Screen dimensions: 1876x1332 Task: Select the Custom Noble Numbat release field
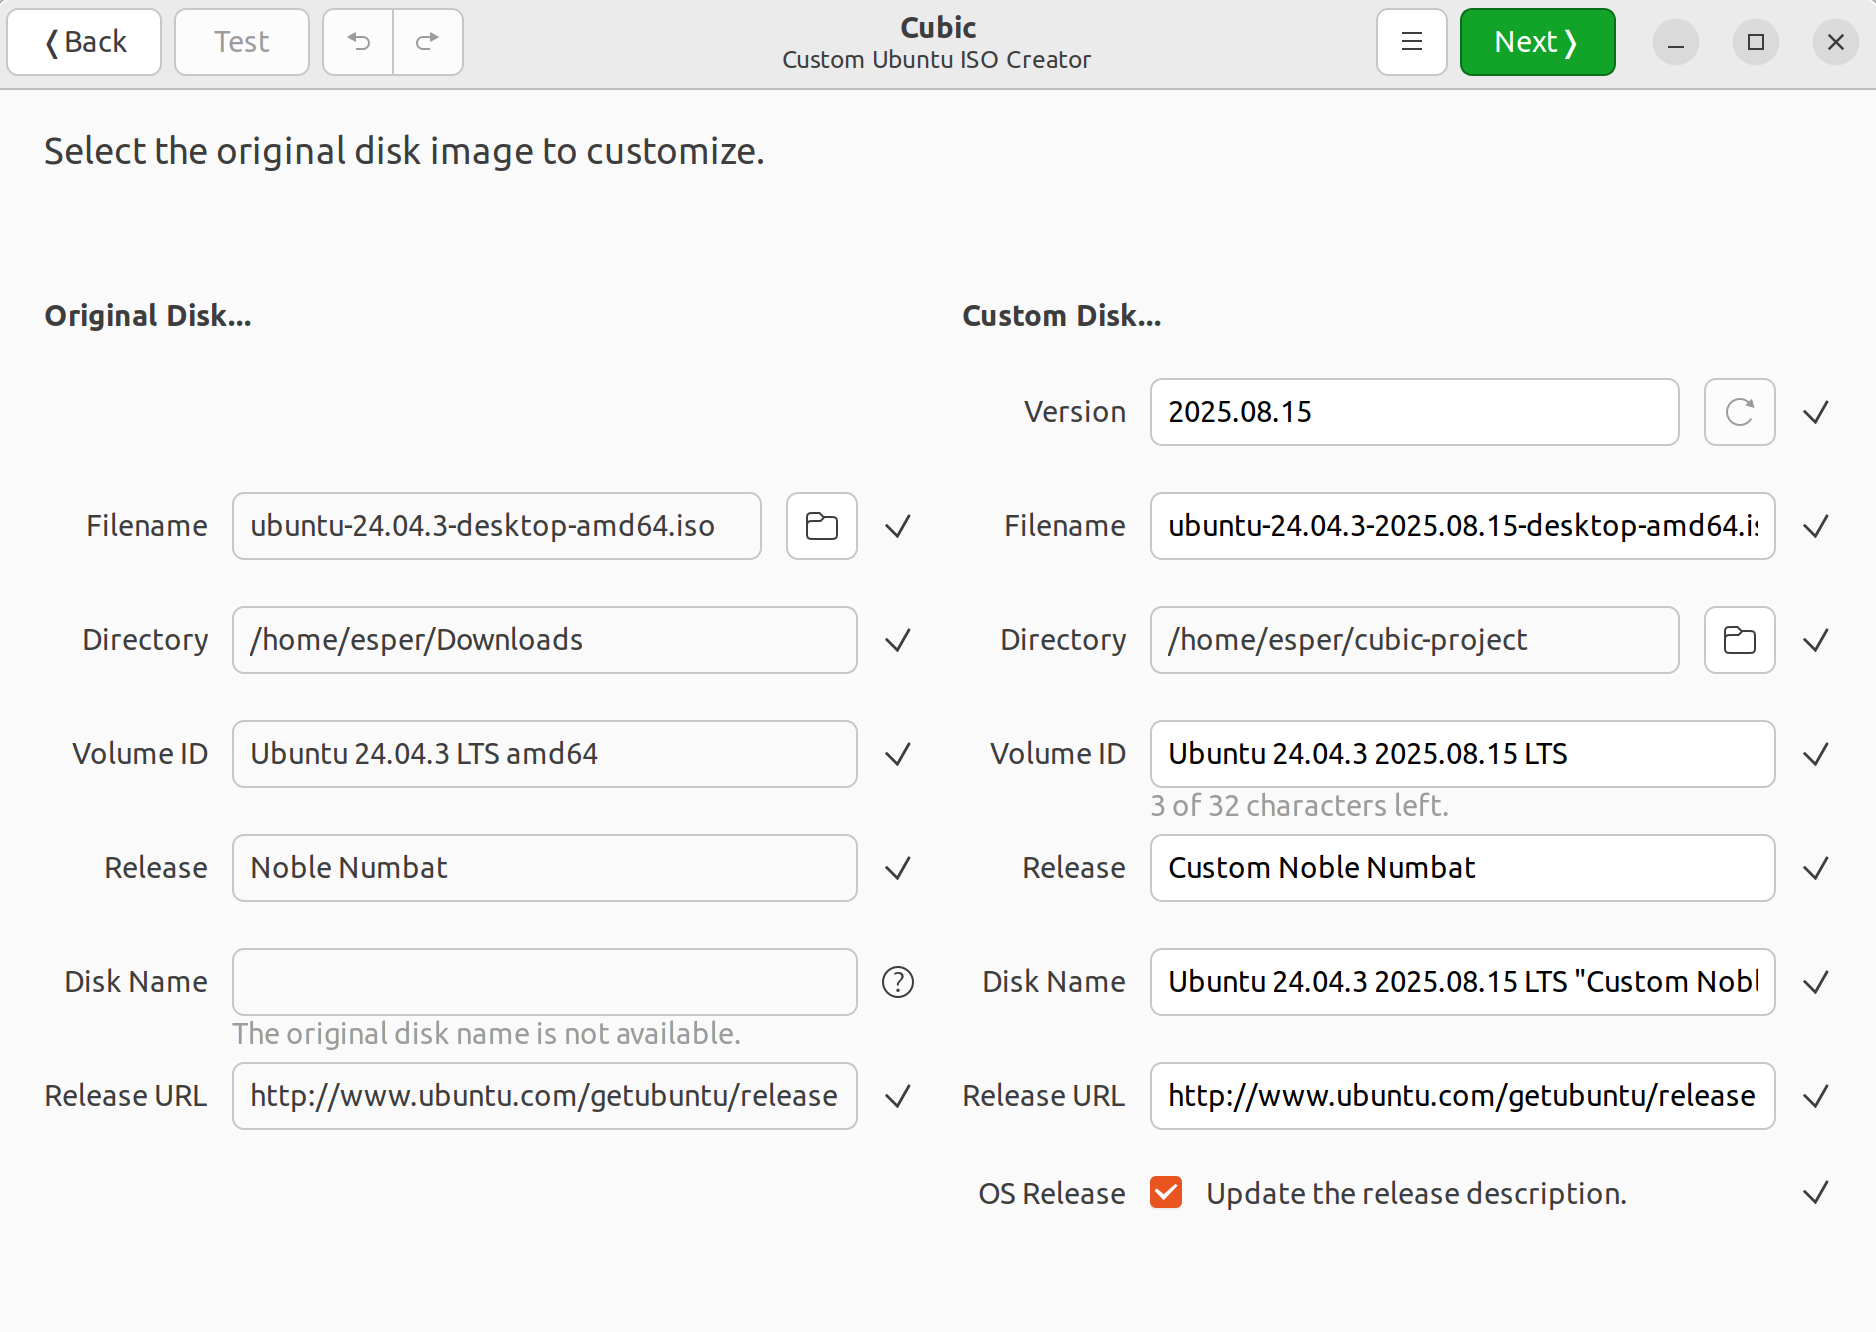pyautogui.click(x=1461, y=868)
